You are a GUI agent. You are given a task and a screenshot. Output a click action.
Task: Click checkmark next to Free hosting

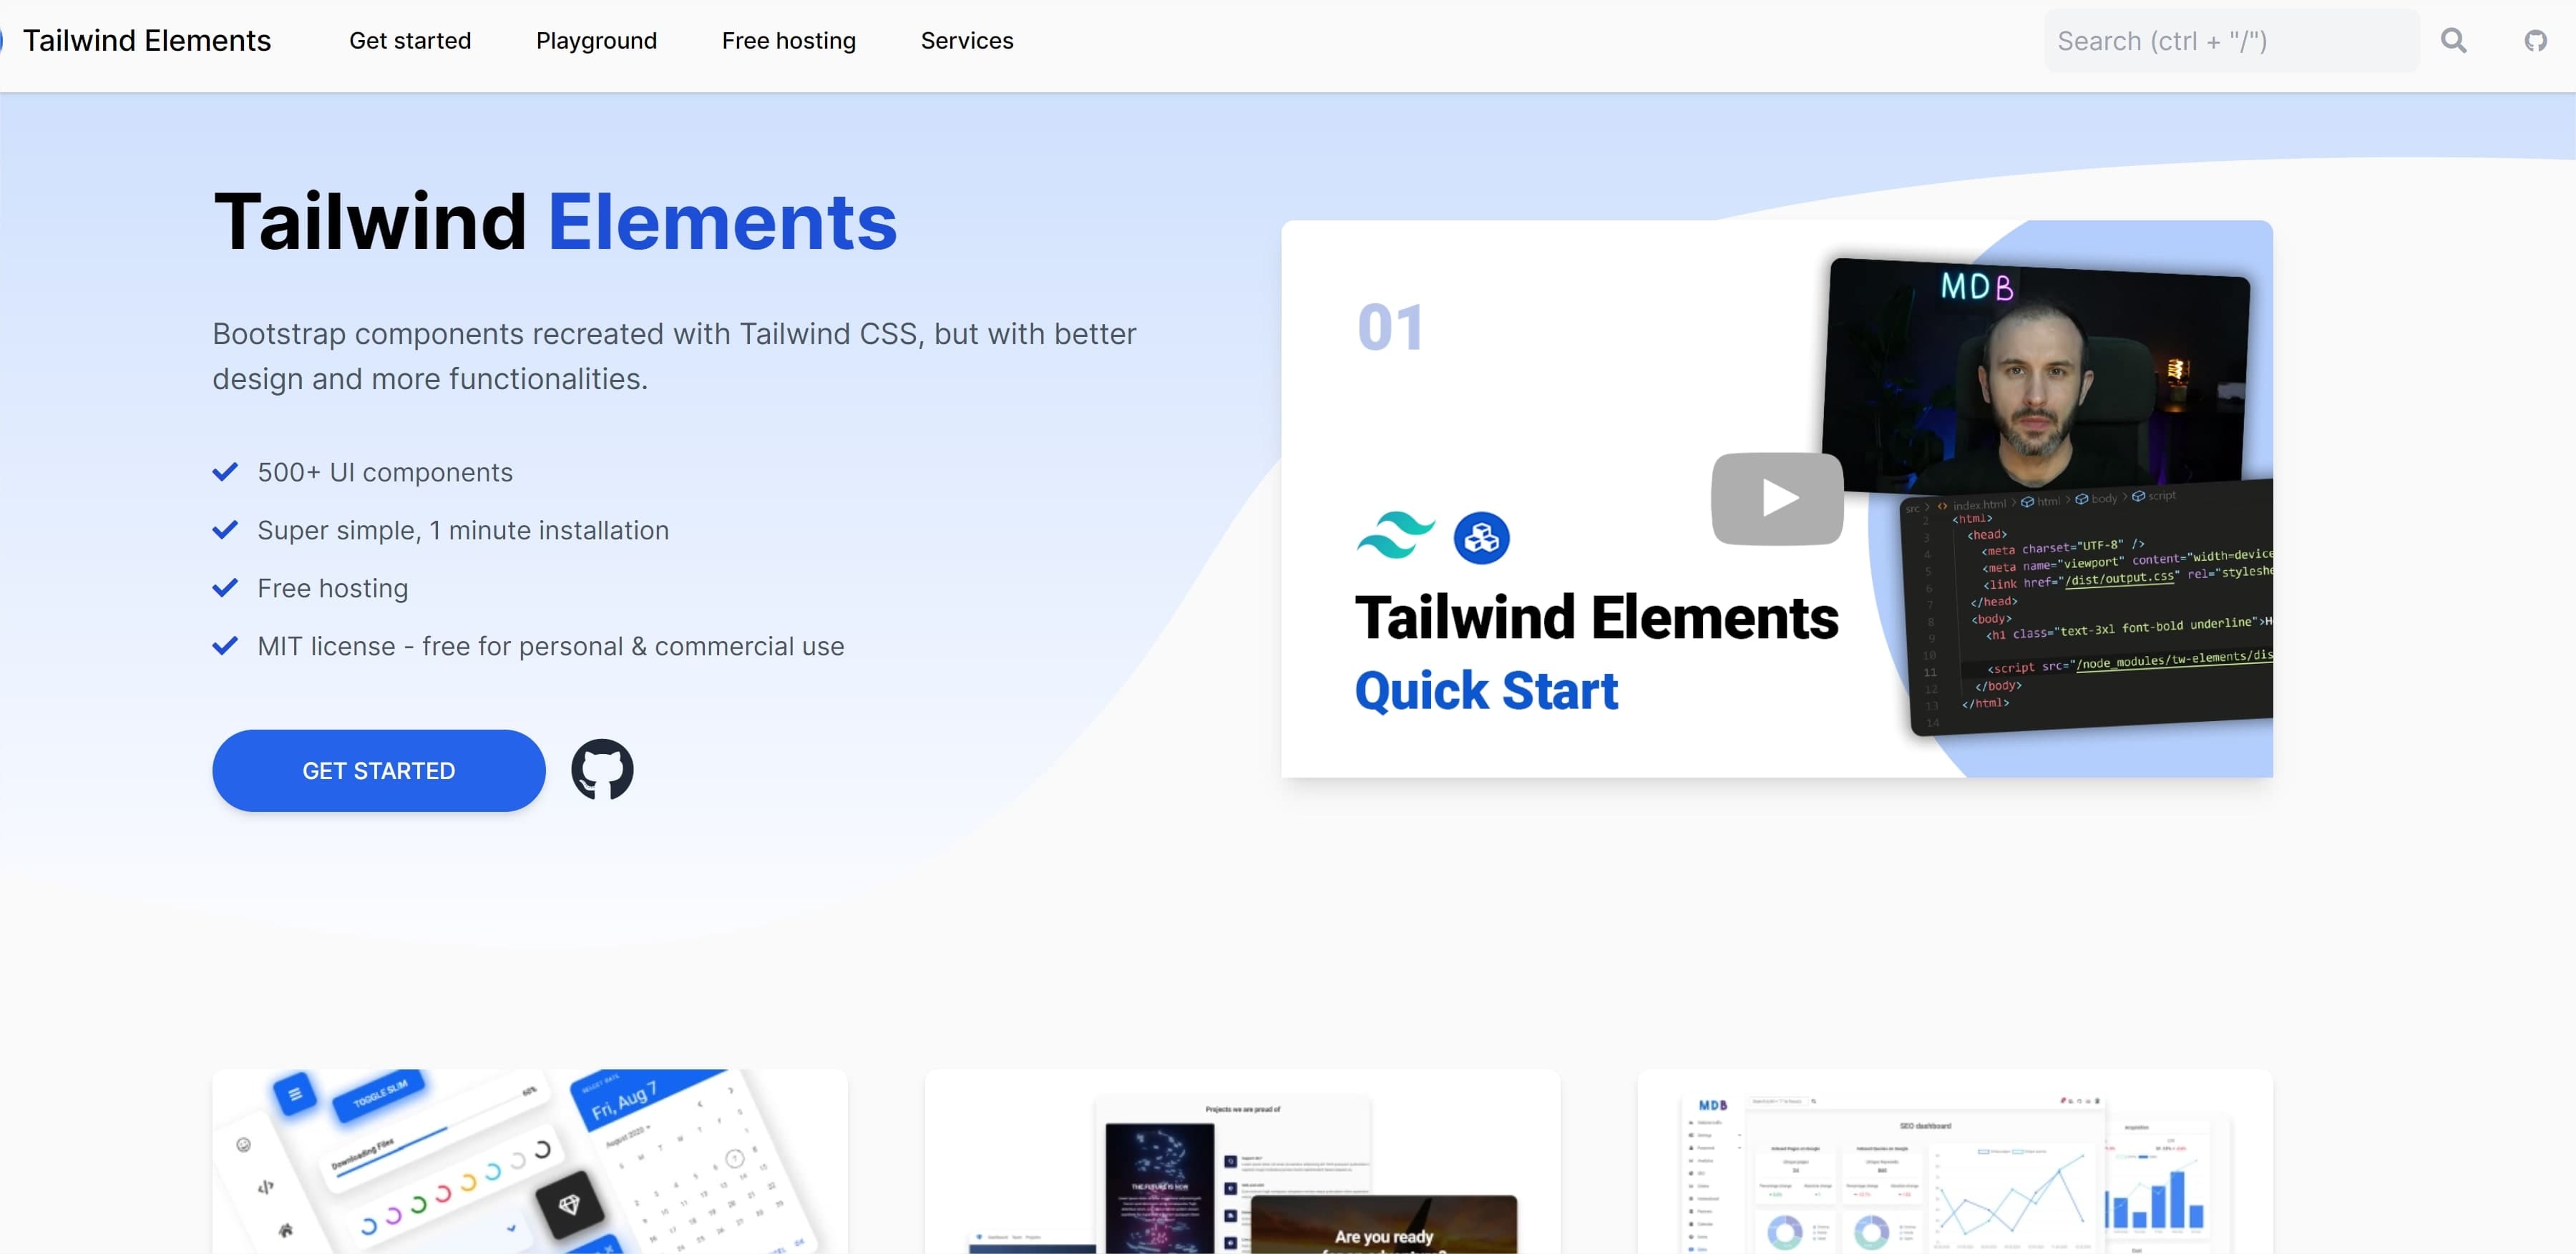click(225, 588)
